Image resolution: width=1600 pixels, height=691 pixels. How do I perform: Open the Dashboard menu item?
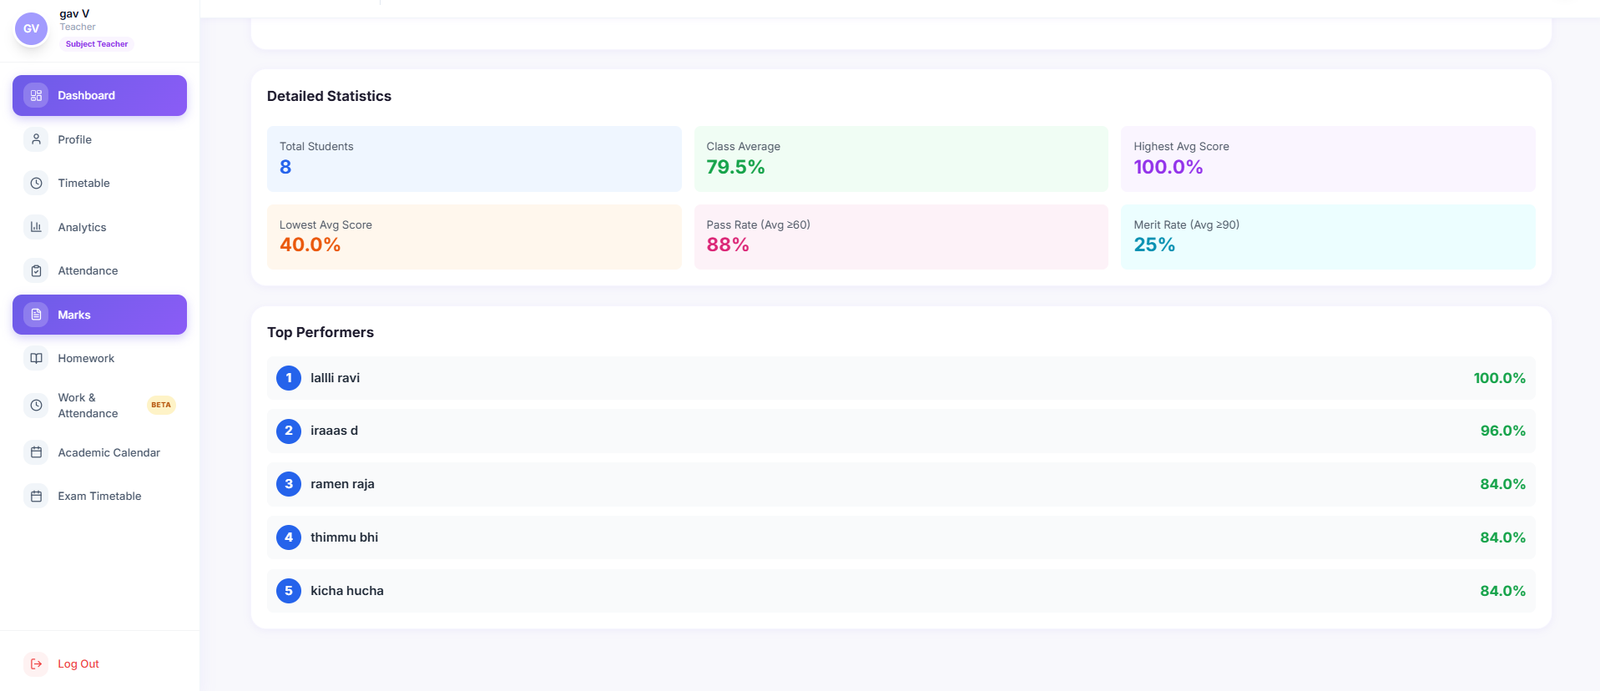tap(99, 95)
